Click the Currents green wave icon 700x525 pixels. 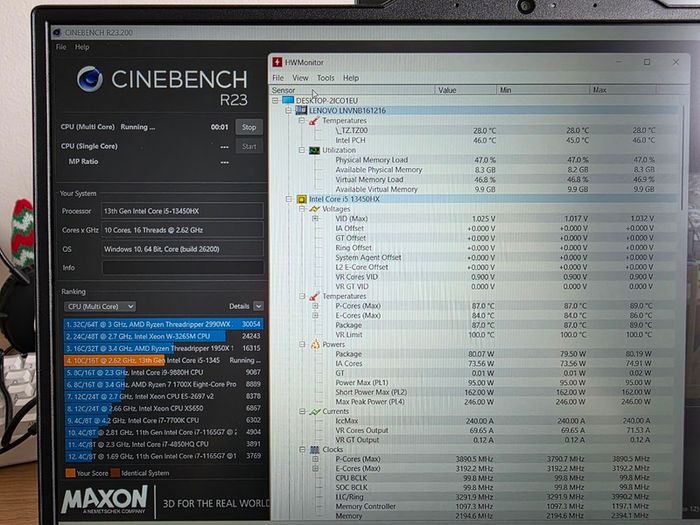click(315, 411)
